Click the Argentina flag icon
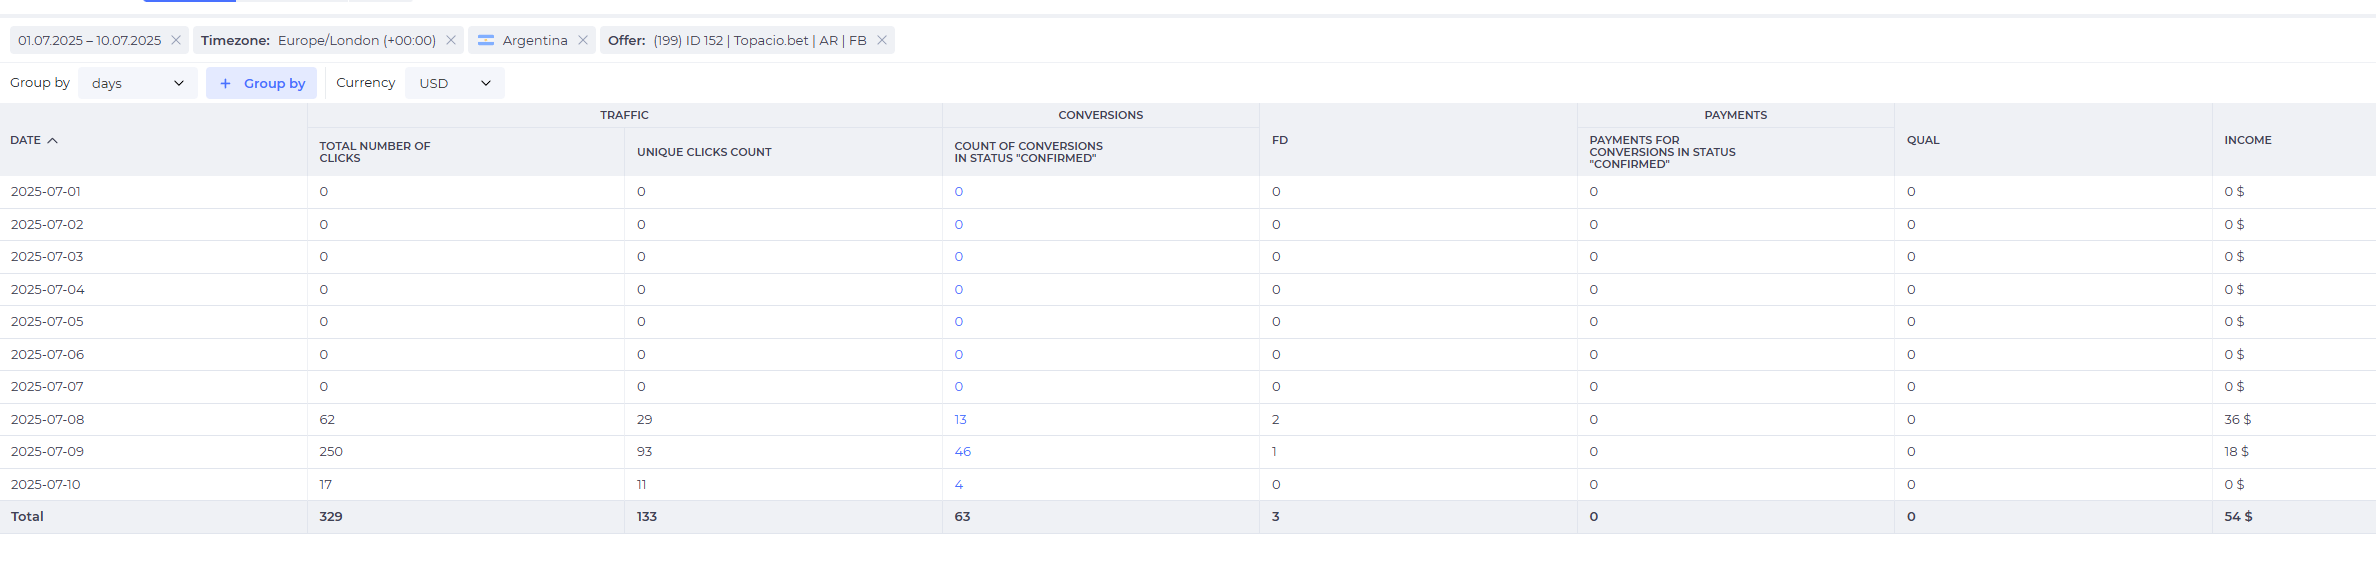The height and width of the screenshot is (561, 2376). point(486,40)
